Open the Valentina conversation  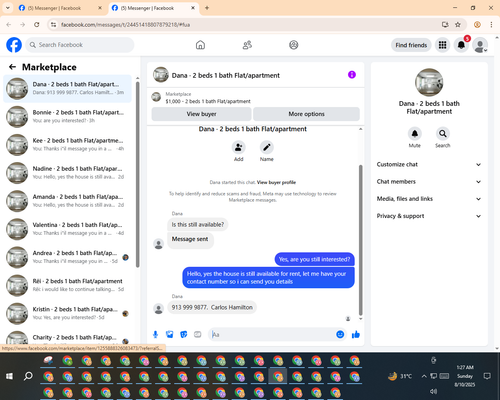(x=67, y=229)
